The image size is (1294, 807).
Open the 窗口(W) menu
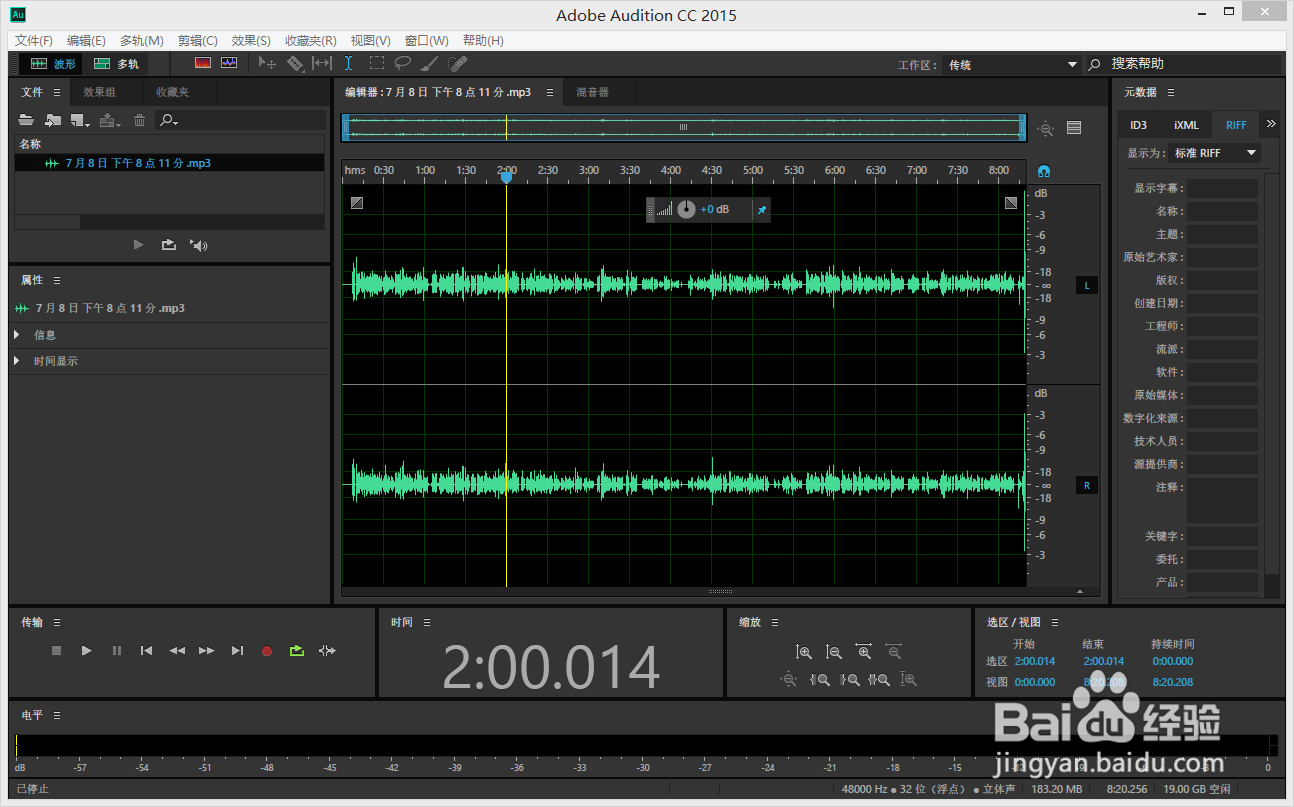click(x=427, y=40)
